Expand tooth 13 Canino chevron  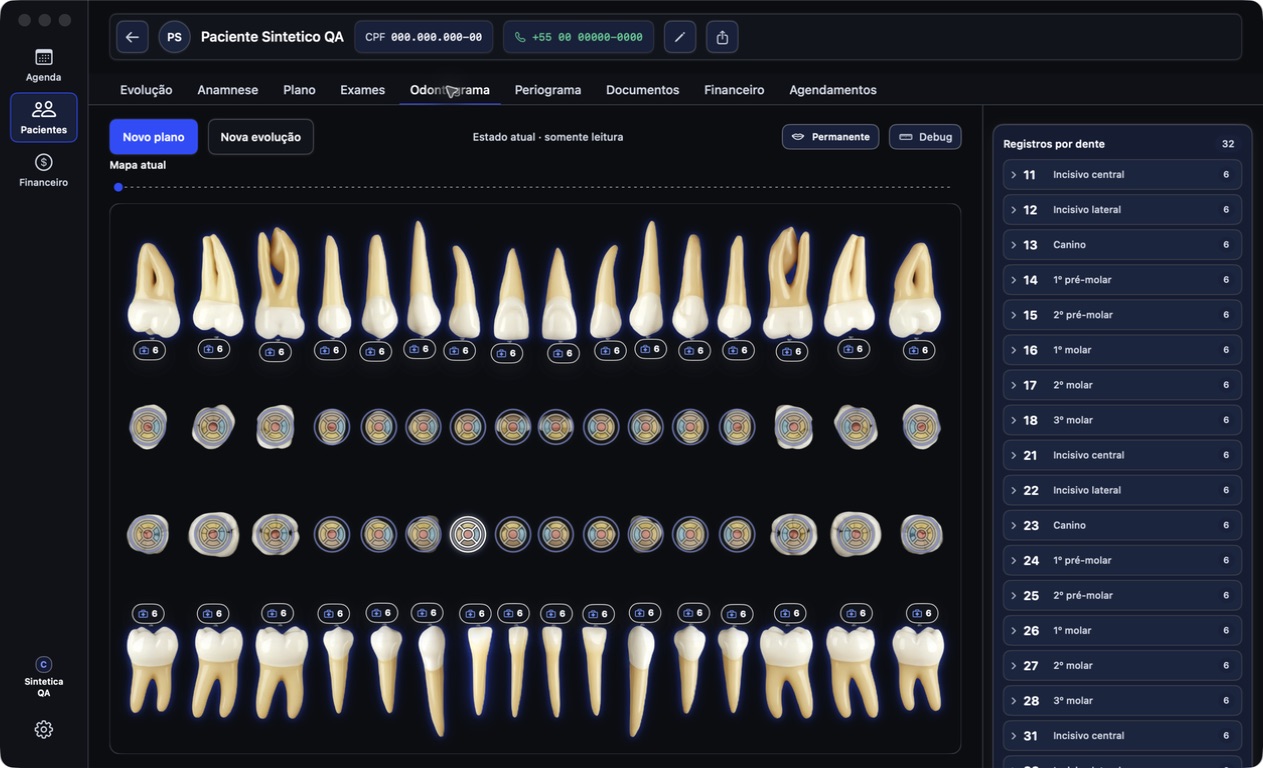pyautogui.click(x=1013, y=245)
